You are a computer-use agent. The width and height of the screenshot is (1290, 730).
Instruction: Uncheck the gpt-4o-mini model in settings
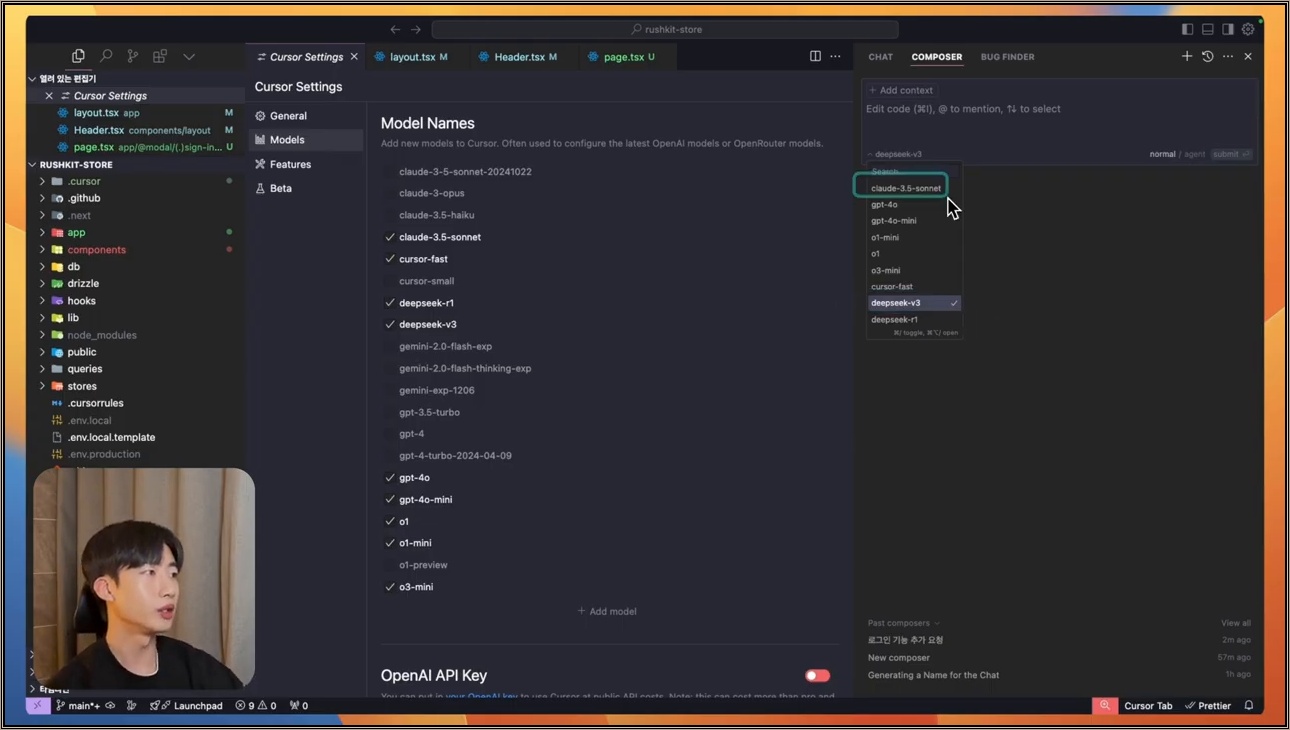tap(390, 499)
